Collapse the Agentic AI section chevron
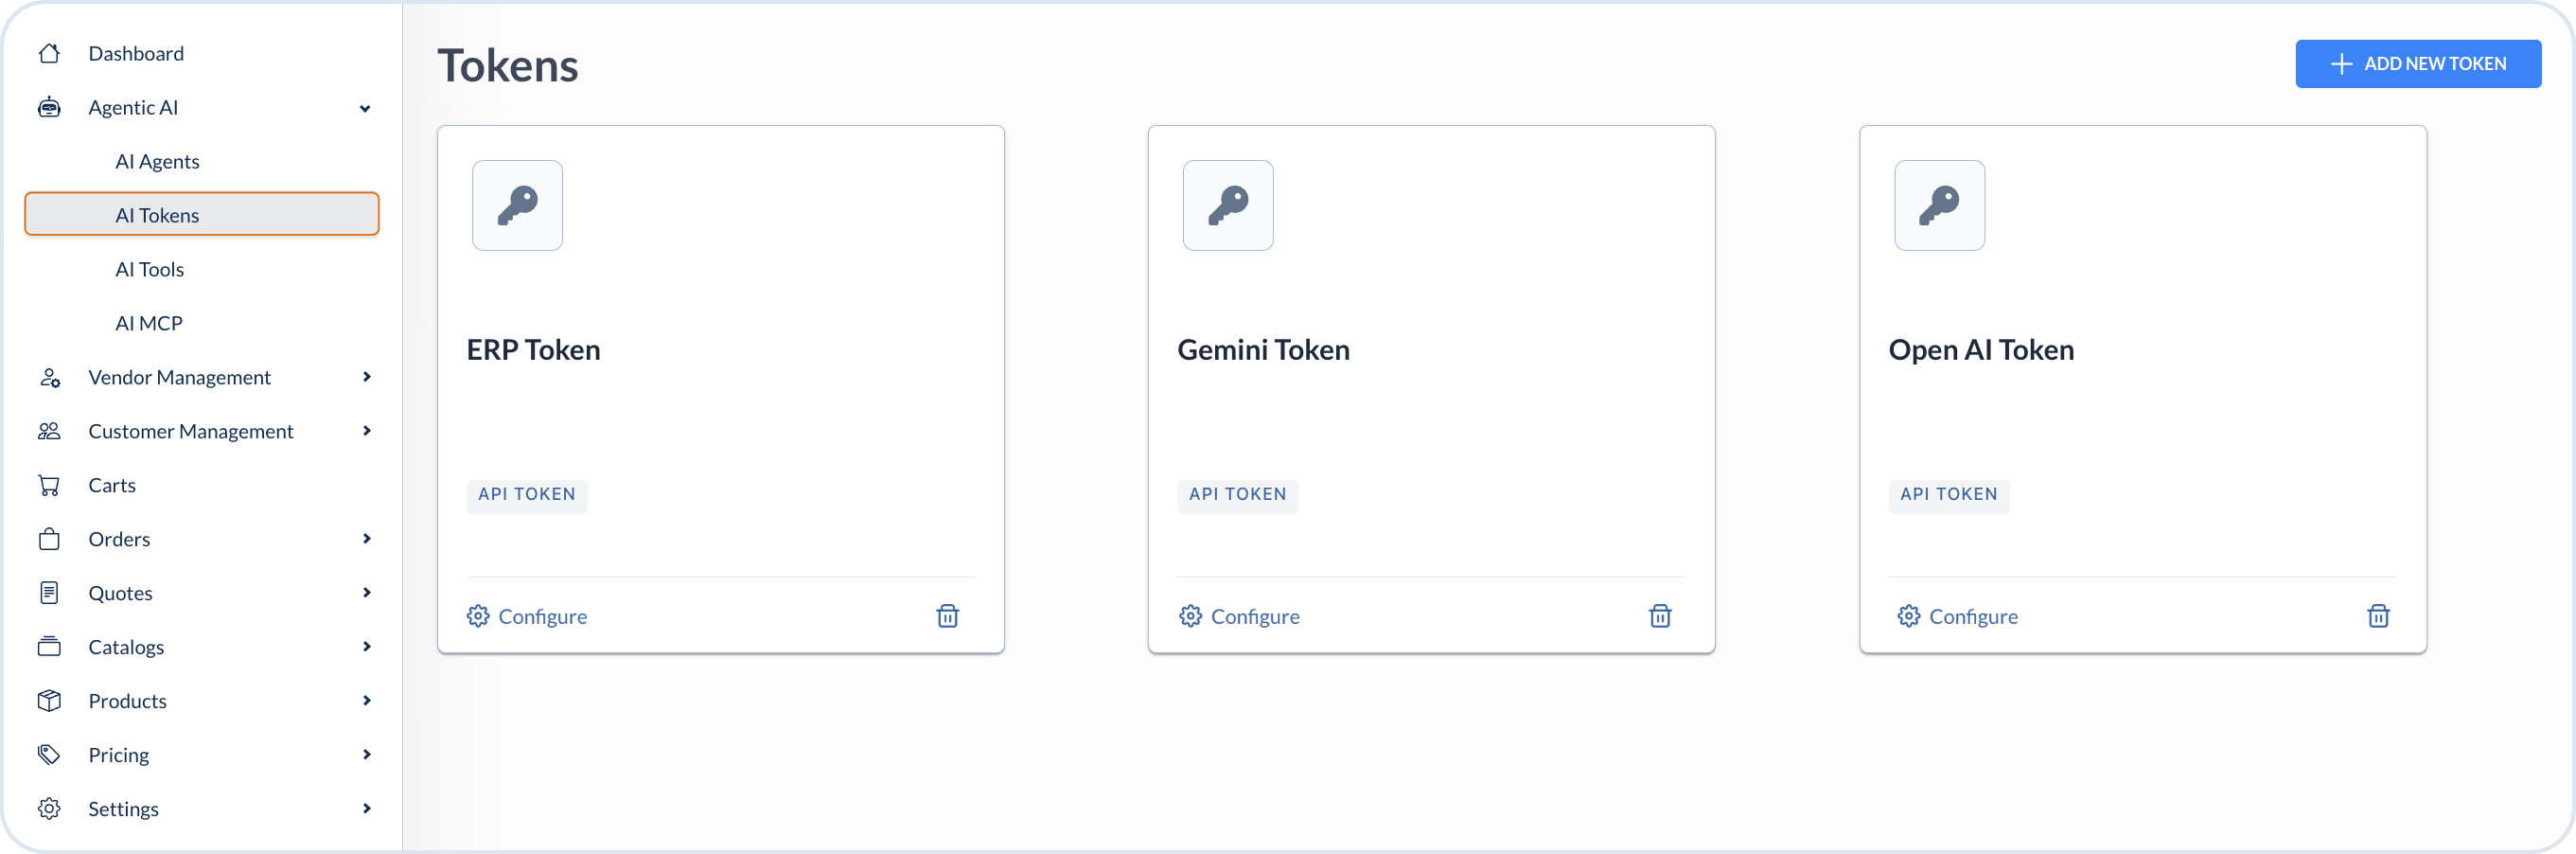 point(366,107)
